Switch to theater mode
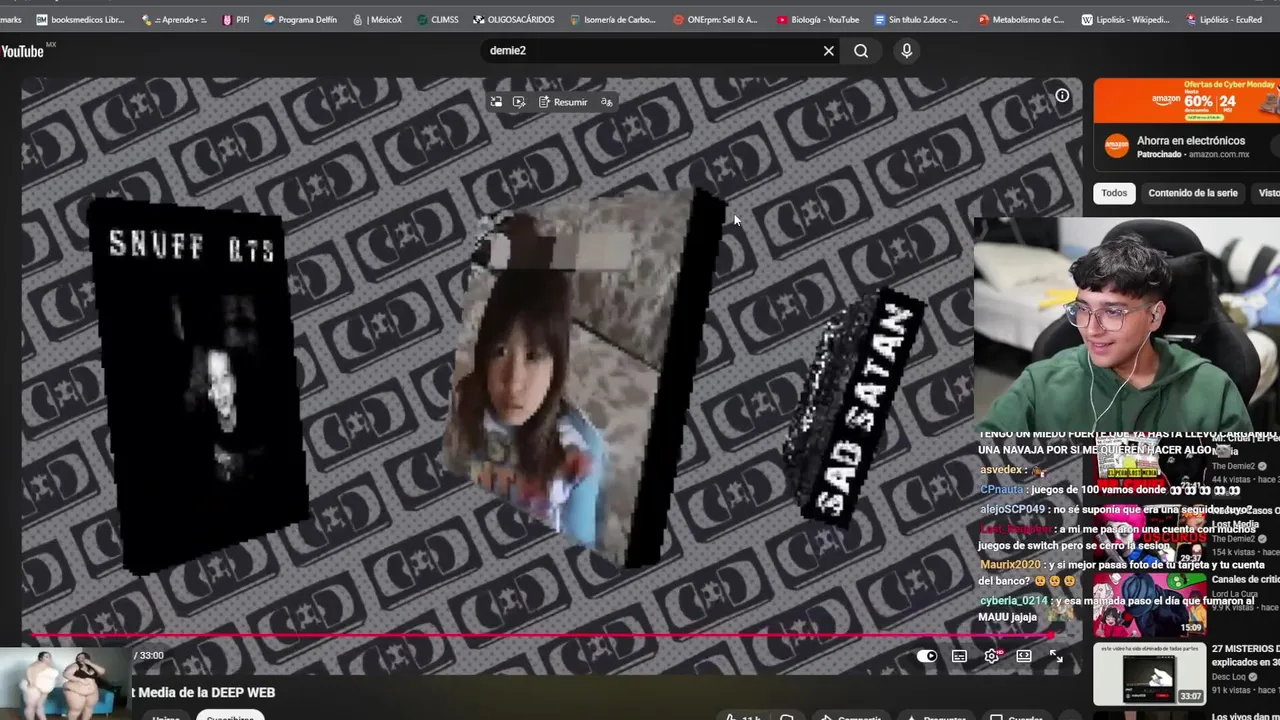Image resolution: width=1280 pixels, height=720 pixels. (1024, 656)
